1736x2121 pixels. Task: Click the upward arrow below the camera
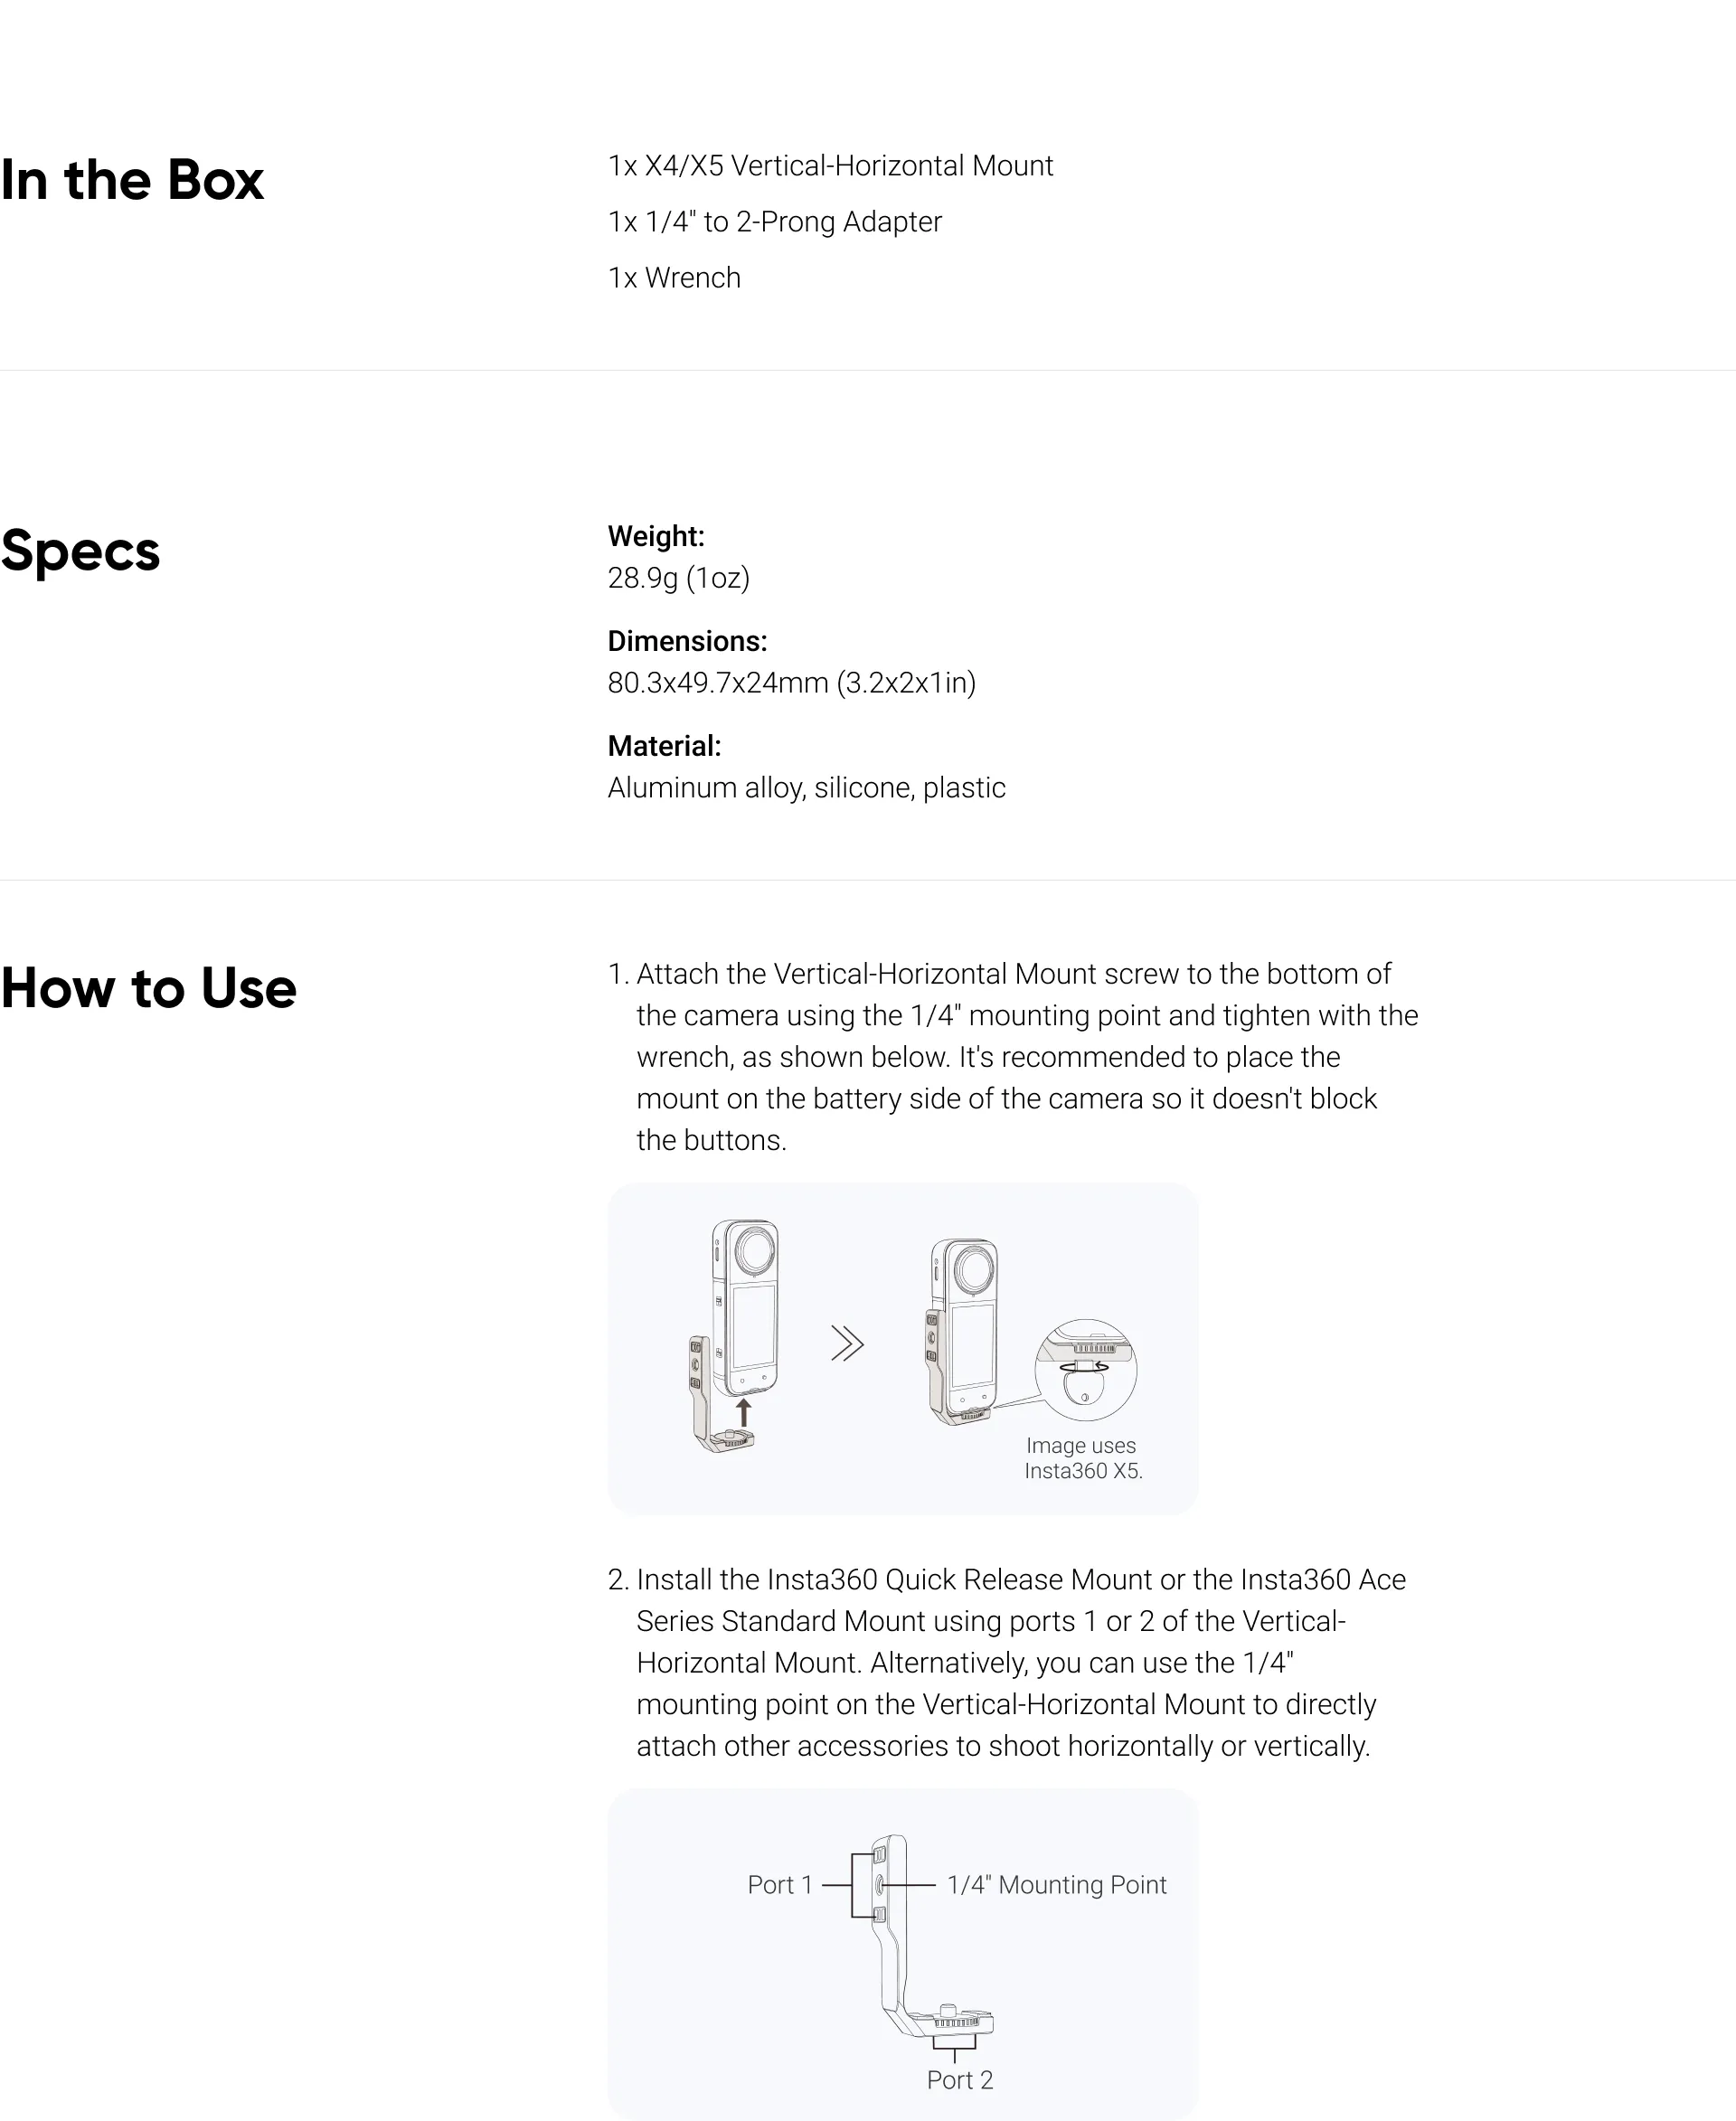[743, 1412]
